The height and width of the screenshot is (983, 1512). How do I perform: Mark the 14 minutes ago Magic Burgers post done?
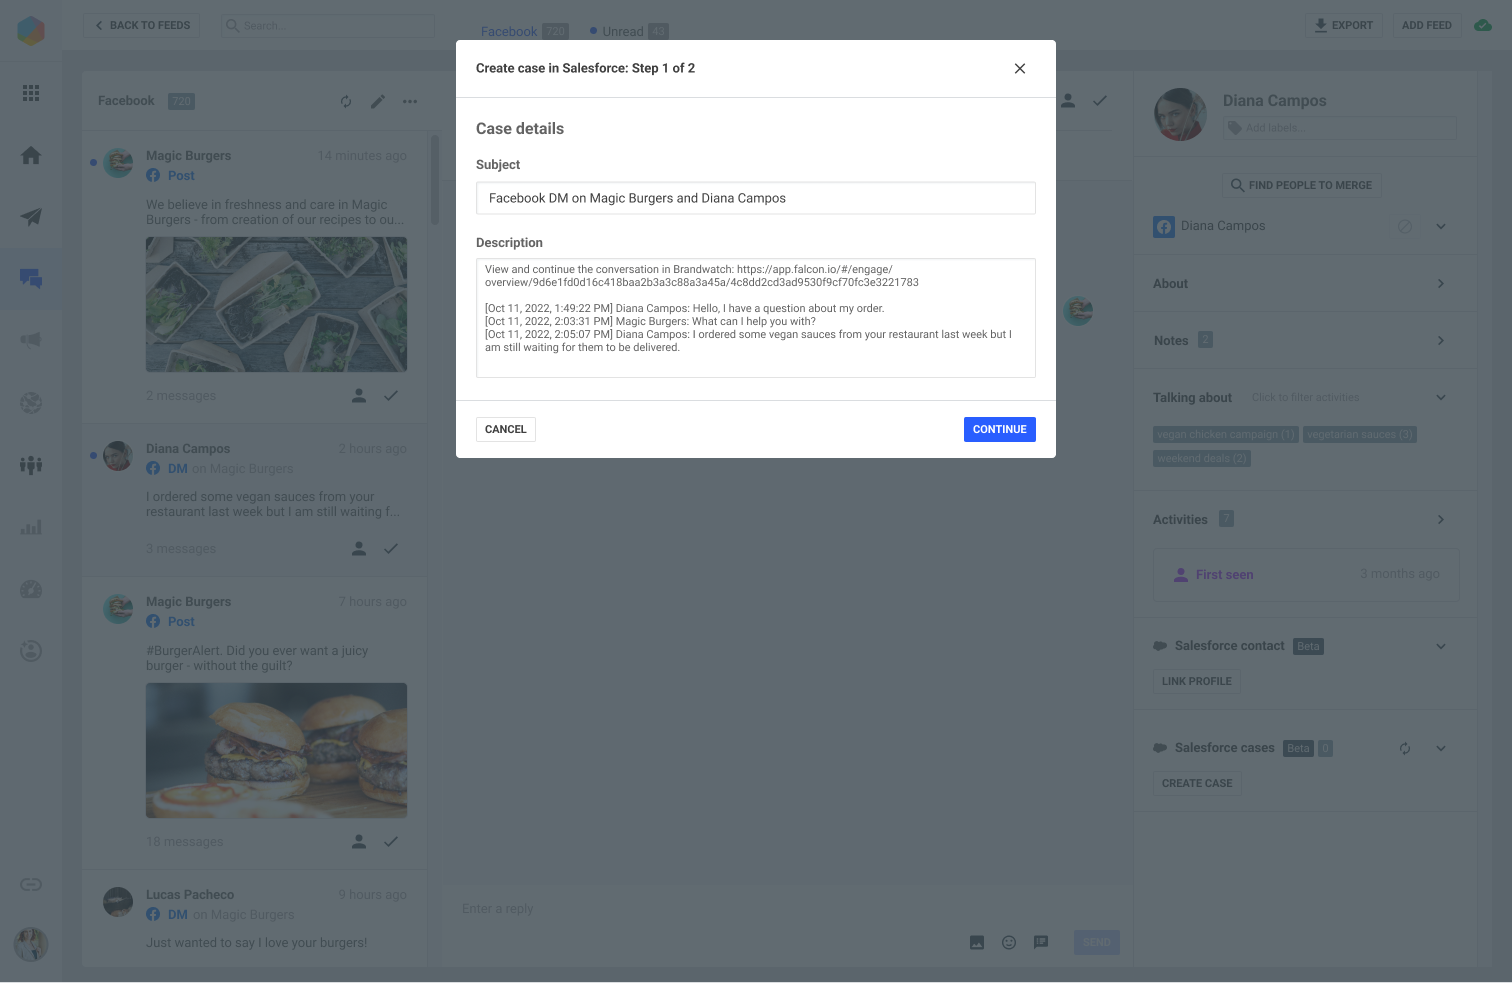click(391, 396)
